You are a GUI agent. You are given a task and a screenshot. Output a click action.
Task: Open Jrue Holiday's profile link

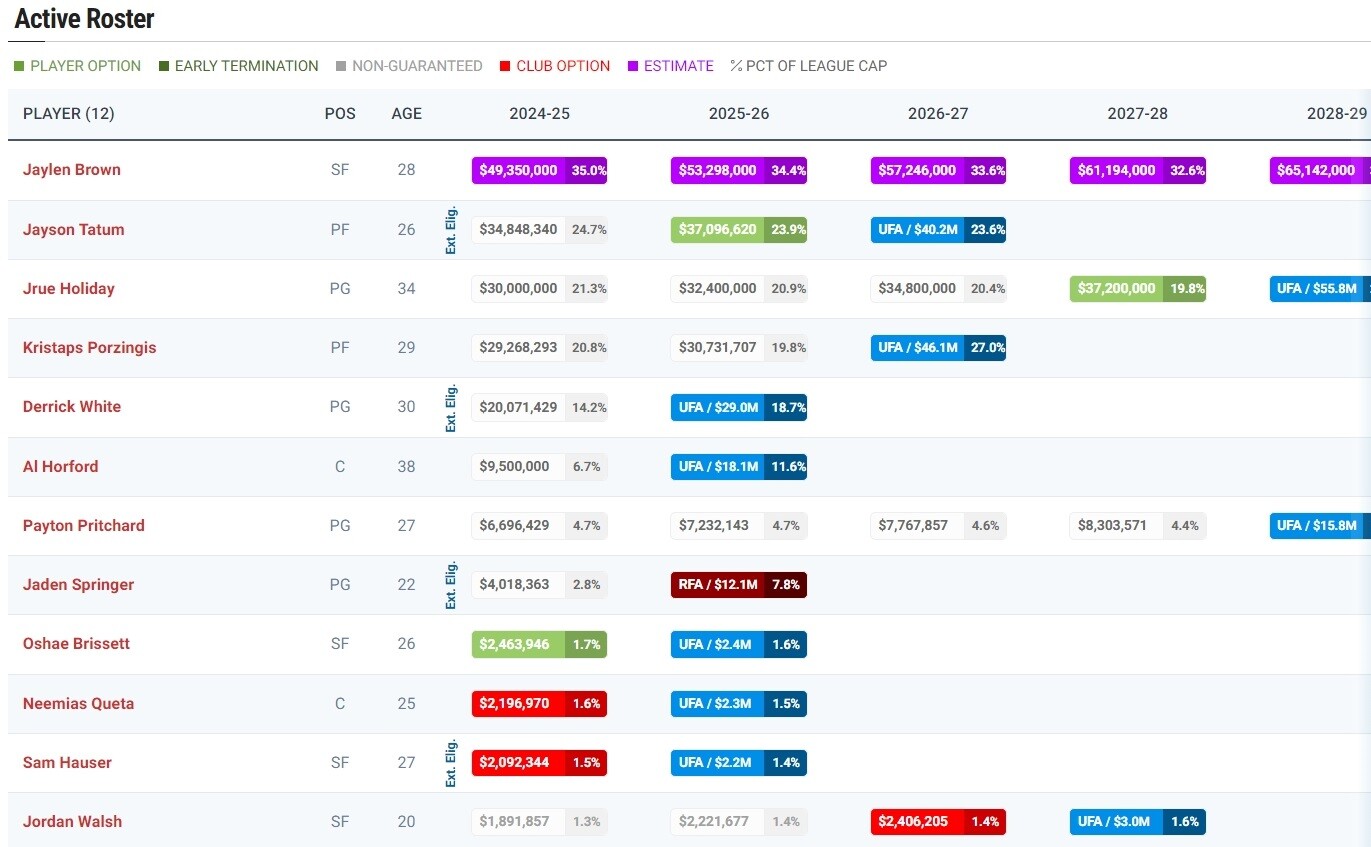[x=69, y=288]
